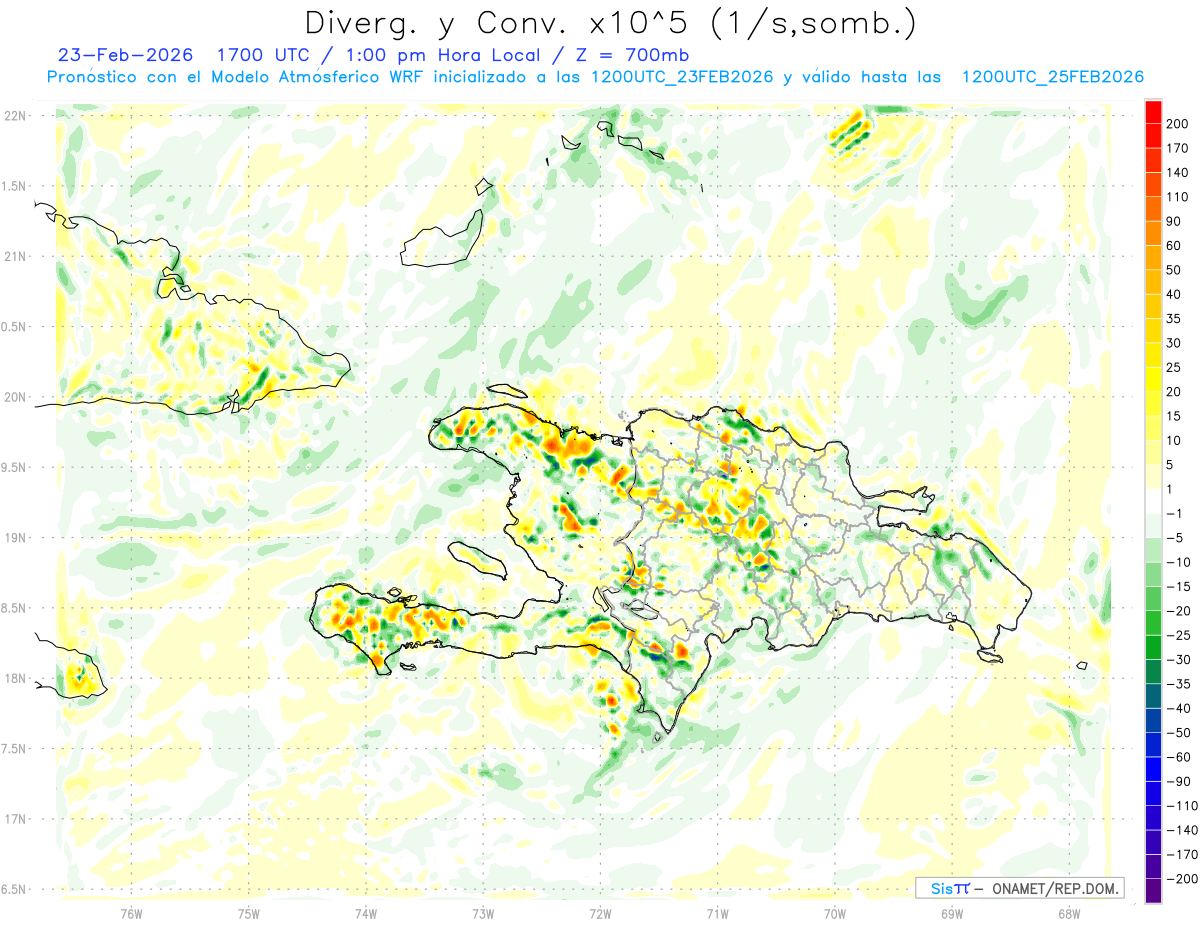Click the '19N' latitude label

tap(15, 537)
